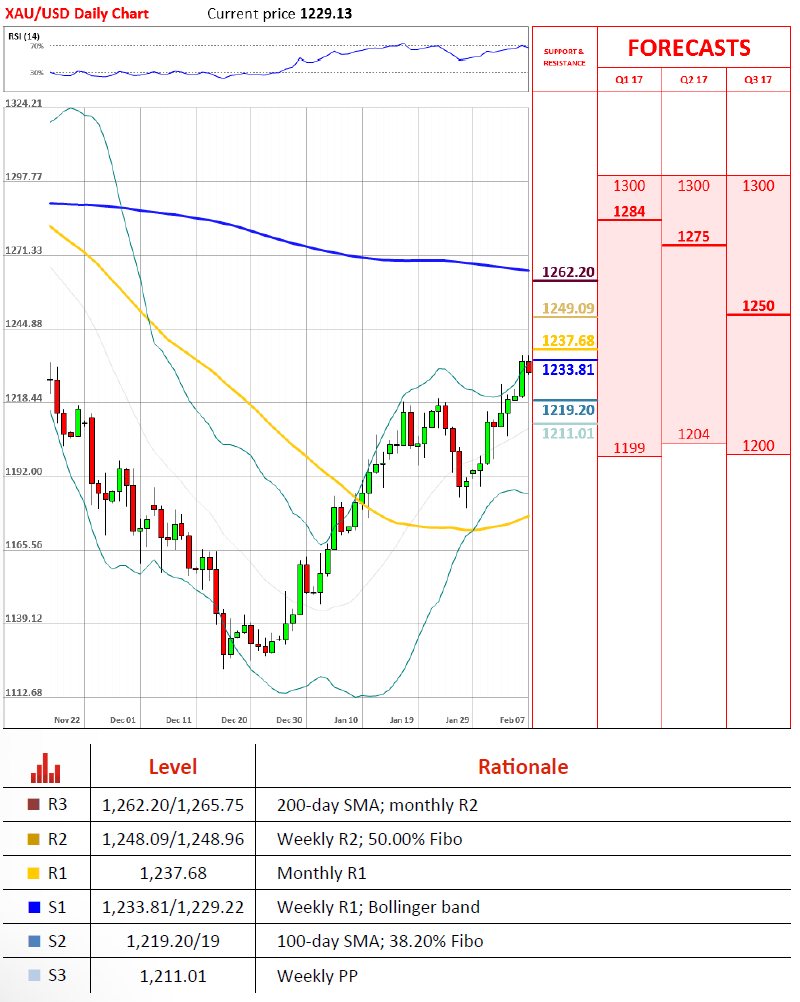Click the S2 steel-blue color square

(34, 941)
